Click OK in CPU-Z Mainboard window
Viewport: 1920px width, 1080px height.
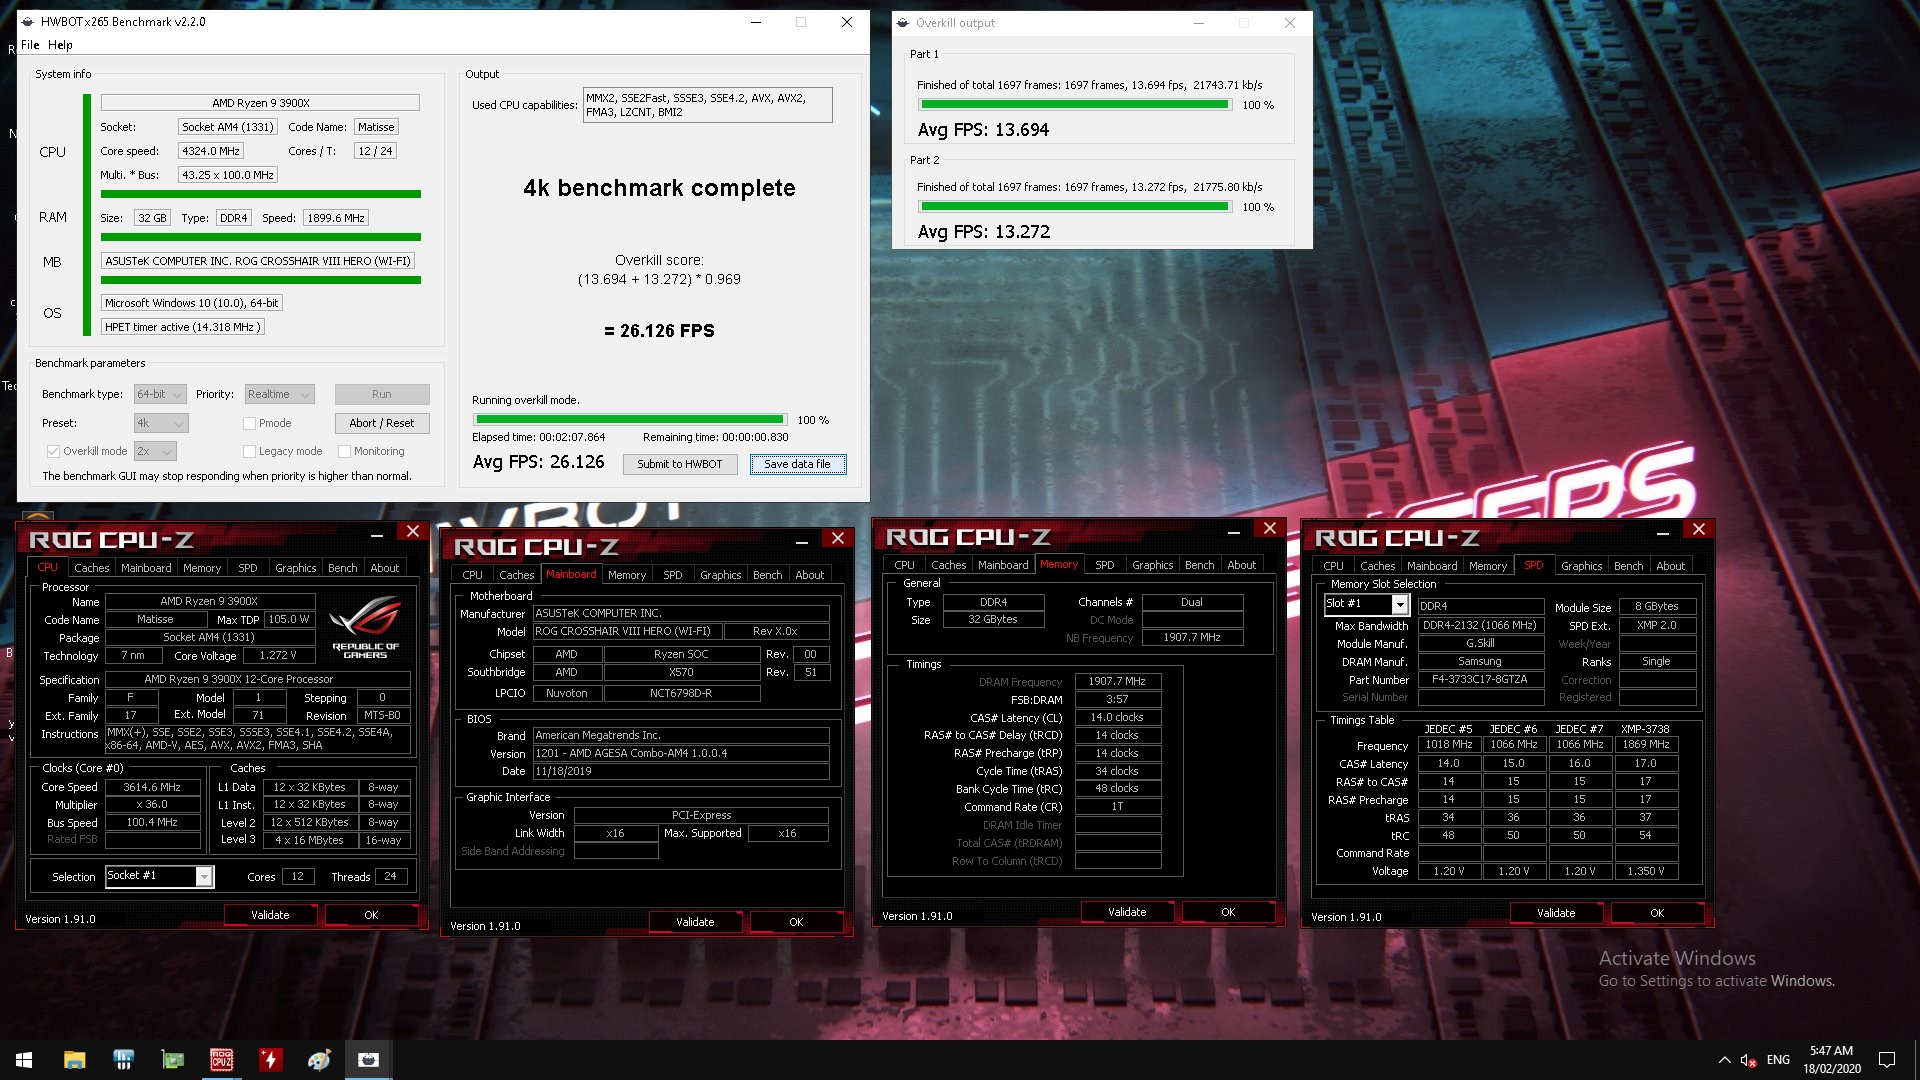click(x=796, y=922)
